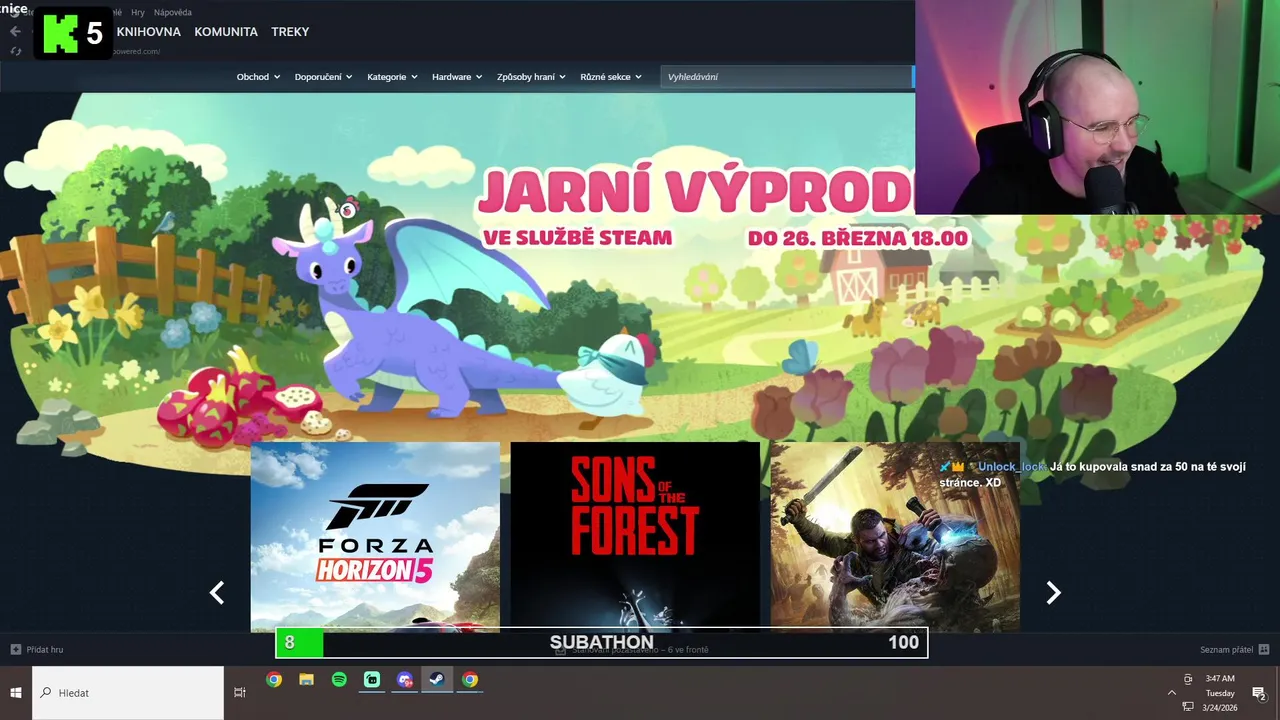1280x720 pixels.
Task: Open Spotify from the taskbar
Action: click(x=339, y=680)
